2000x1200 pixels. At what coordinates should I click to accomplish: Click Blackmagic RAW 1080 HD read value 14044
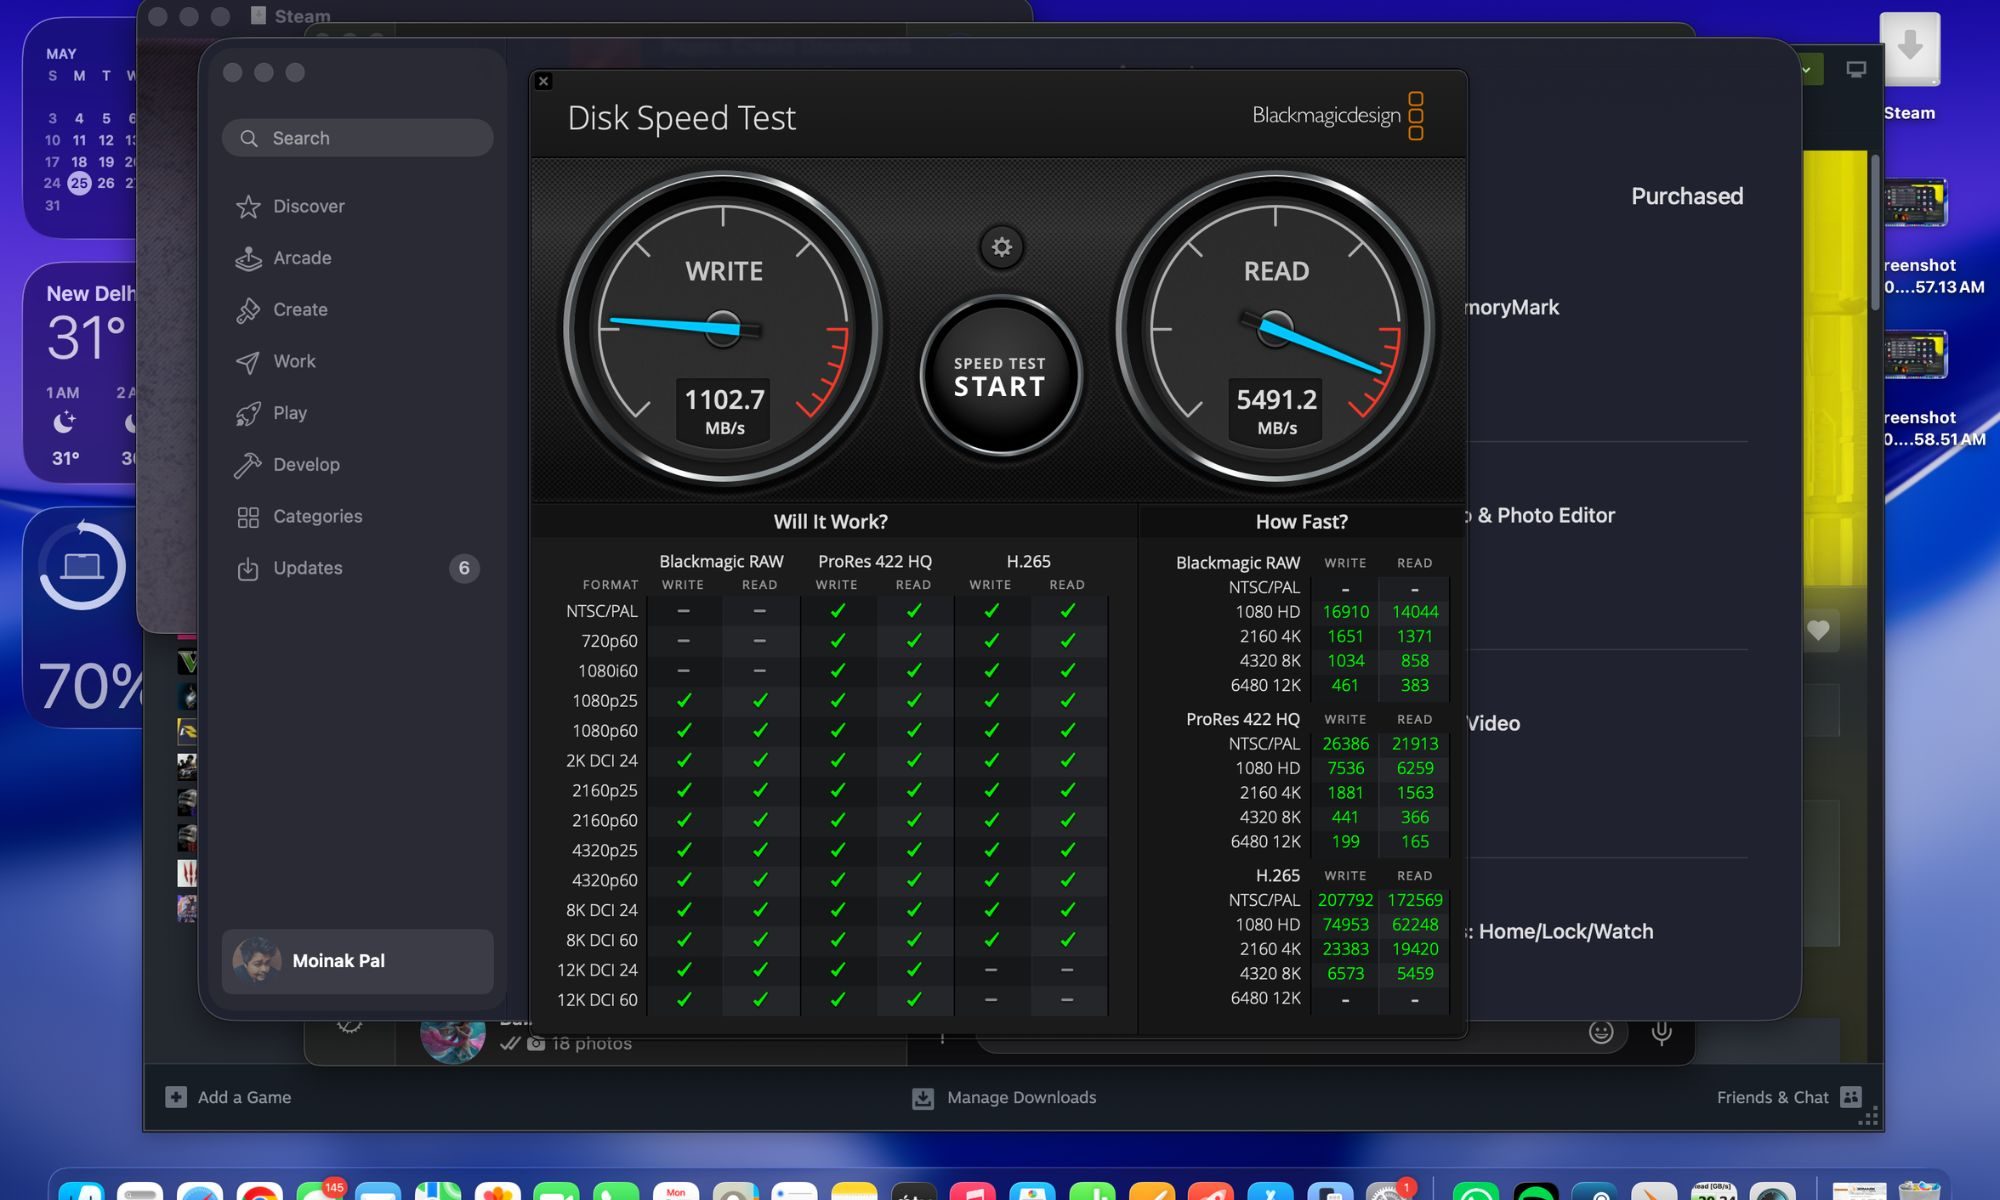(1415, 611)
